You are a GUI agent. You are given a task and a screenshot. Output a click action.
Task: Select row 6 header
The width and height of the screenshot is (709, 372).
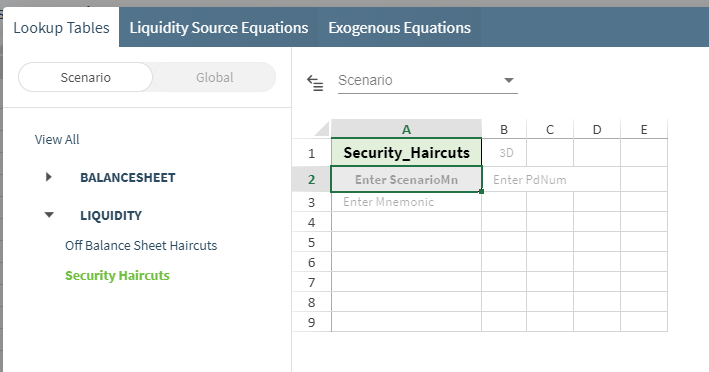(x=312, y=262)
